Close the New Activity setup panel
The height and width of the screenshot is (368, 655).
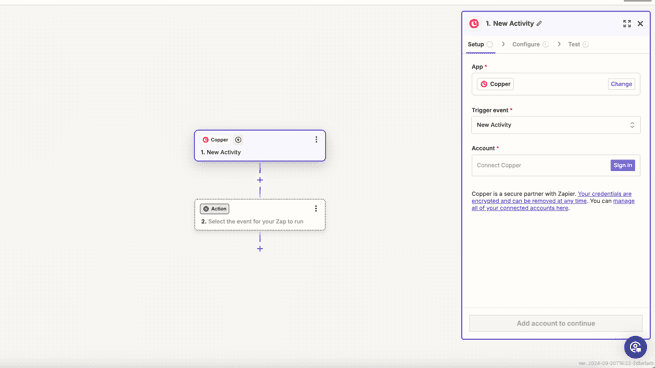pos(640,24)
